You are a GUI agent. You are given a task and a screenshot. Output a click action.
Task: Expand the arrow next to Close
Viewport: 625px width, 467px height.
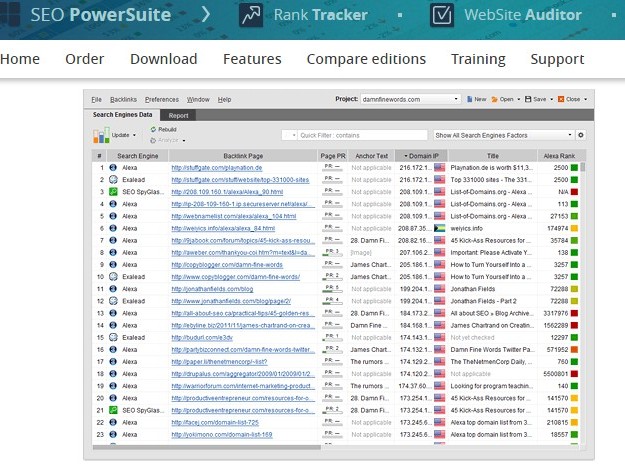coord(586,99)
